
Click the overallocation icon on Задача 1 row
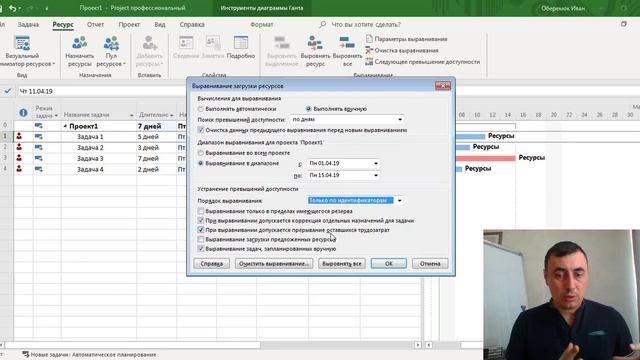pos(19,137)
